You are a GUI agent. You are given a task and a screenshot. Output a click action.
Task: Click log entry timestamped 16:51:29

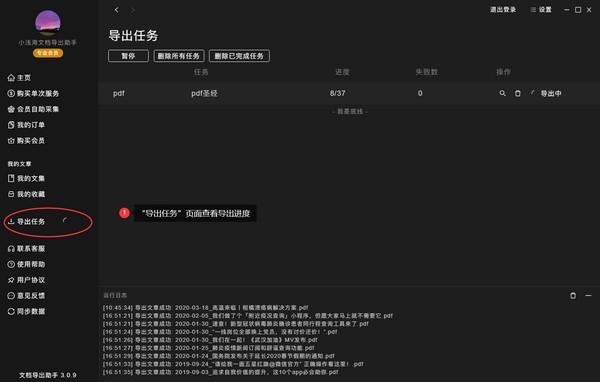[x=218, y=356]
